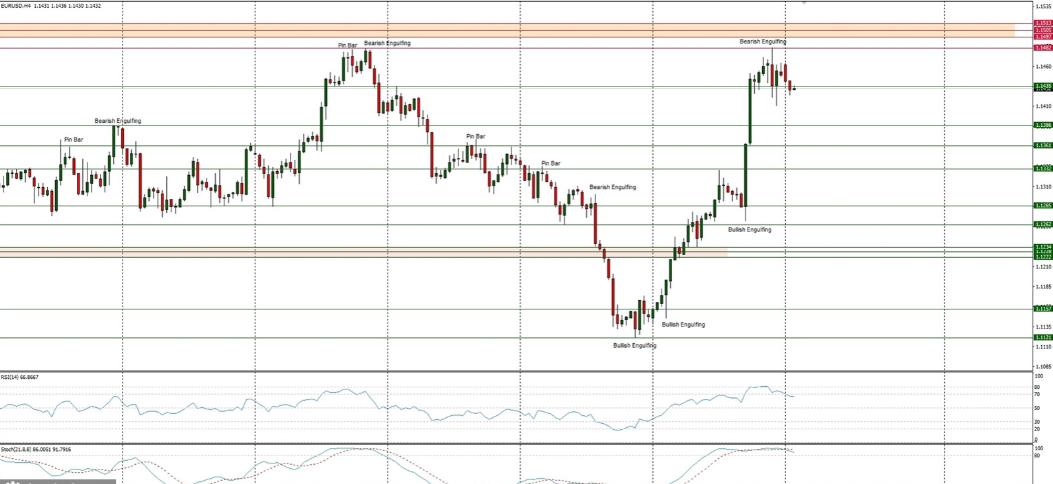Viewport: 1053px width, 484px height.
Task: Click the most recent candlestick on the chart
Action: point(793,89)
